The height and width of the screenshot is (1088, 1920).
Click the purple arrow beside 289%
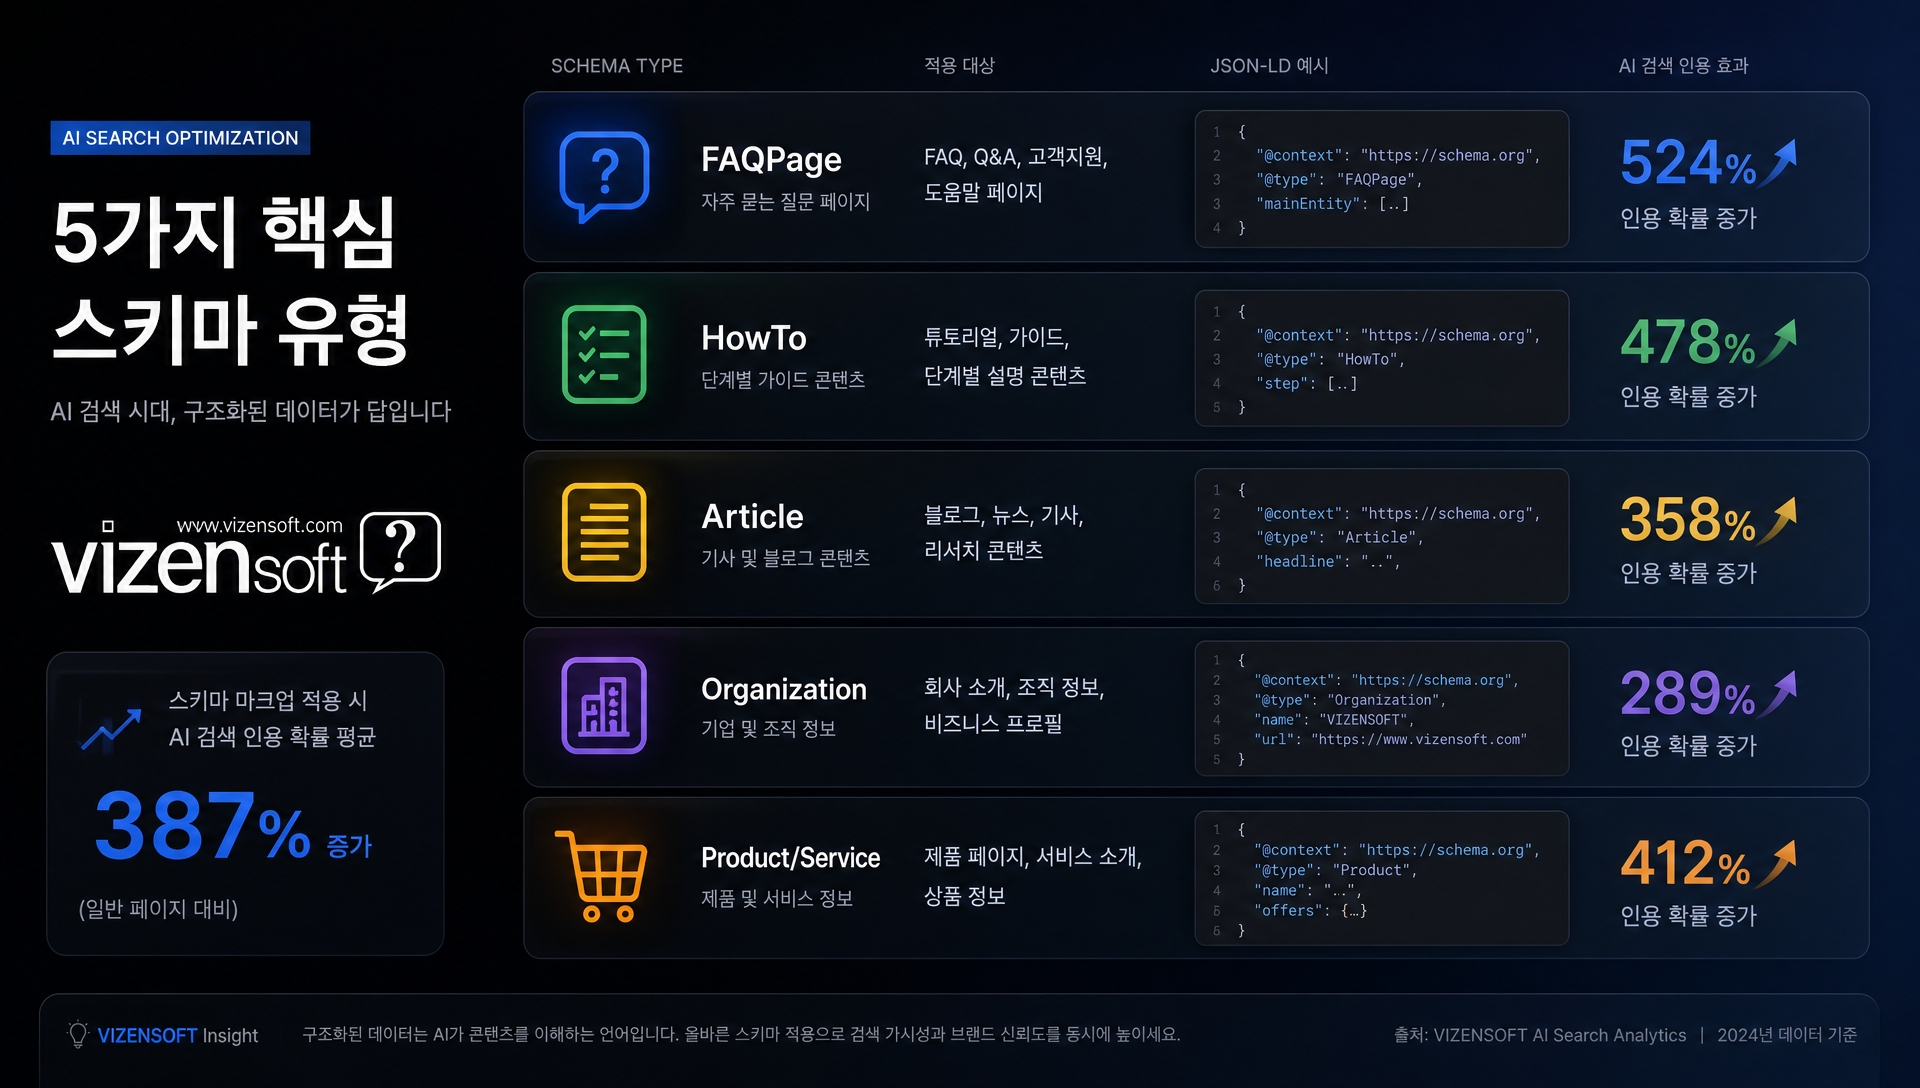1779,693
